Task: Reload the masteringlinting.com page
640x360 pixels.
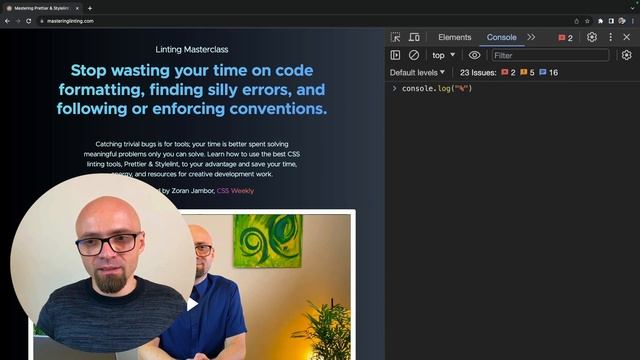Action: click(x=29, y=21)
